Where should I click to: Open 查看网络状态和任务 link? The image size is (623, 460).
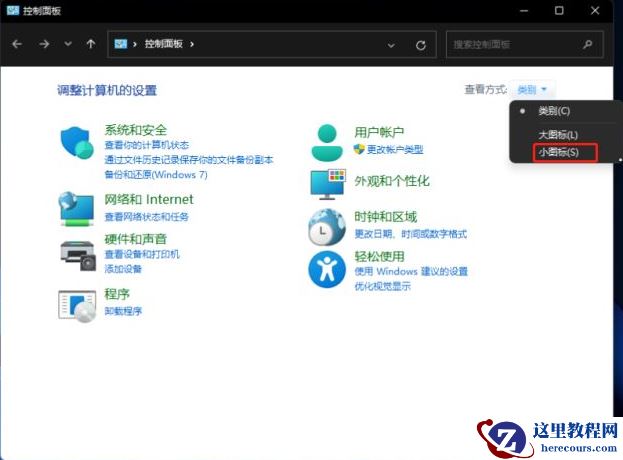tap(147, 216)
